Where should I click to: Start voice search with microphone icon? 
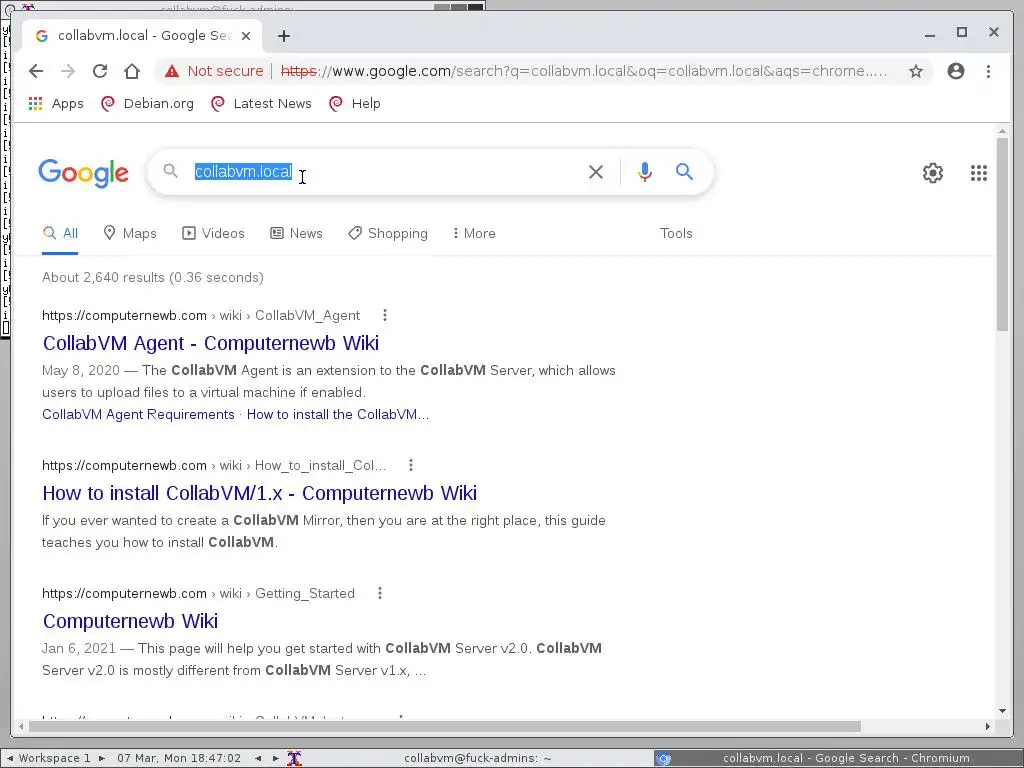pos(645,172)
